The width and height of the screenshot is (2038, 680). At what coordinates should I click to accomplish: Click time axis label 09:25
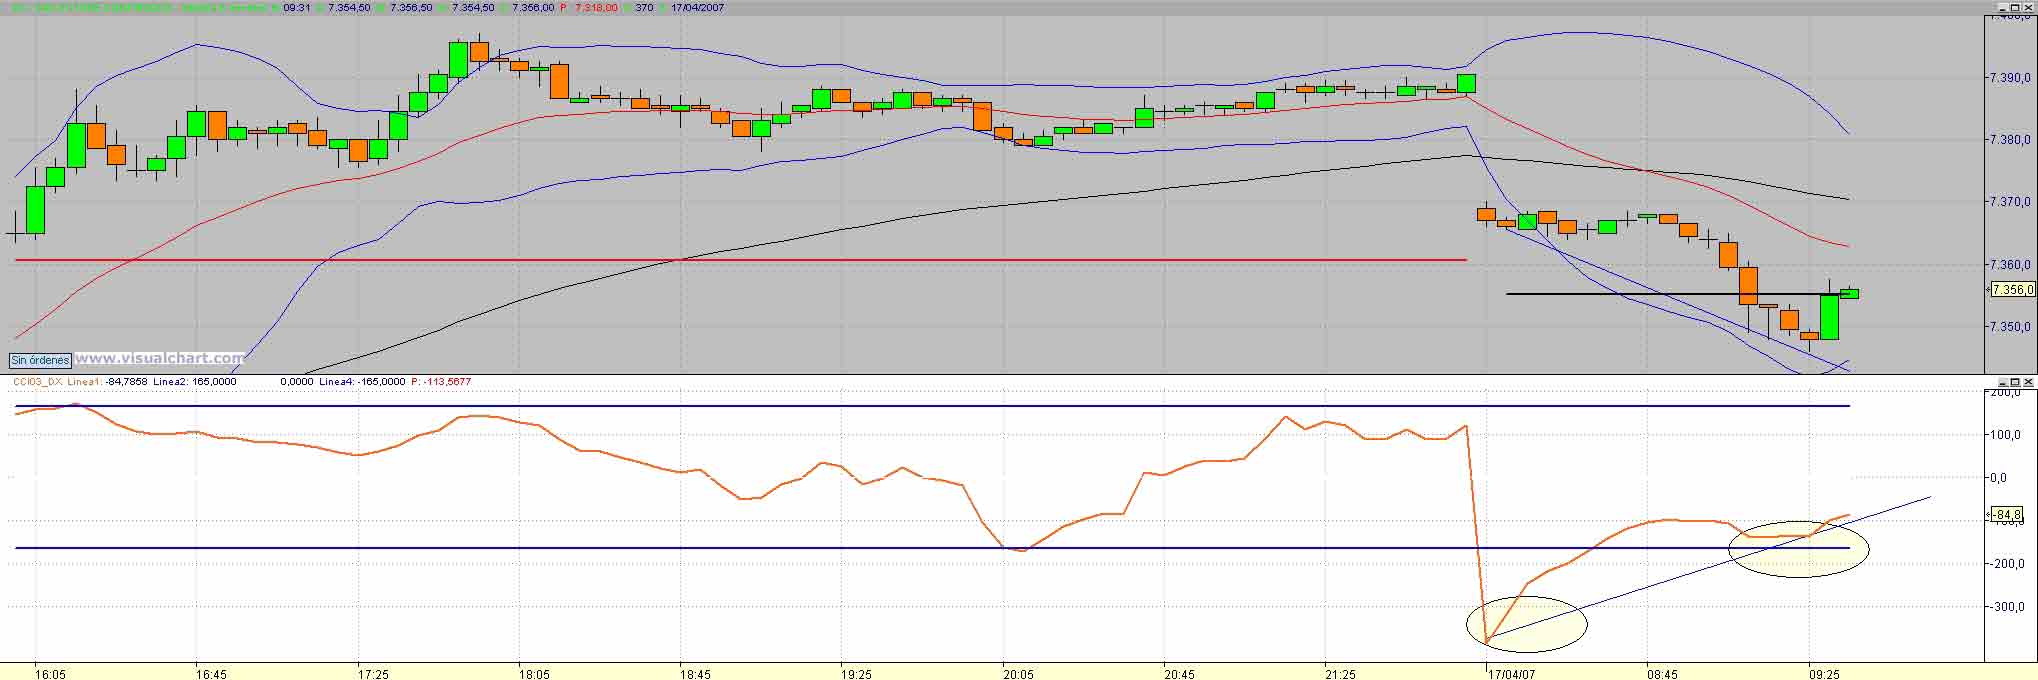[1825, 674]
